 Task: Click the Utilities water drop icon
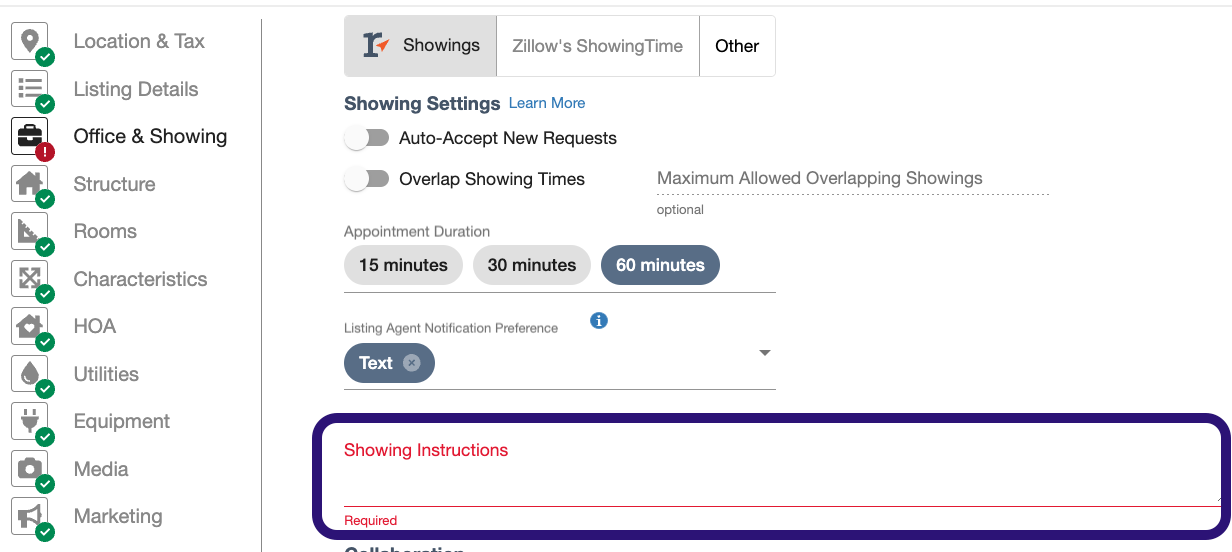point(30,374)
